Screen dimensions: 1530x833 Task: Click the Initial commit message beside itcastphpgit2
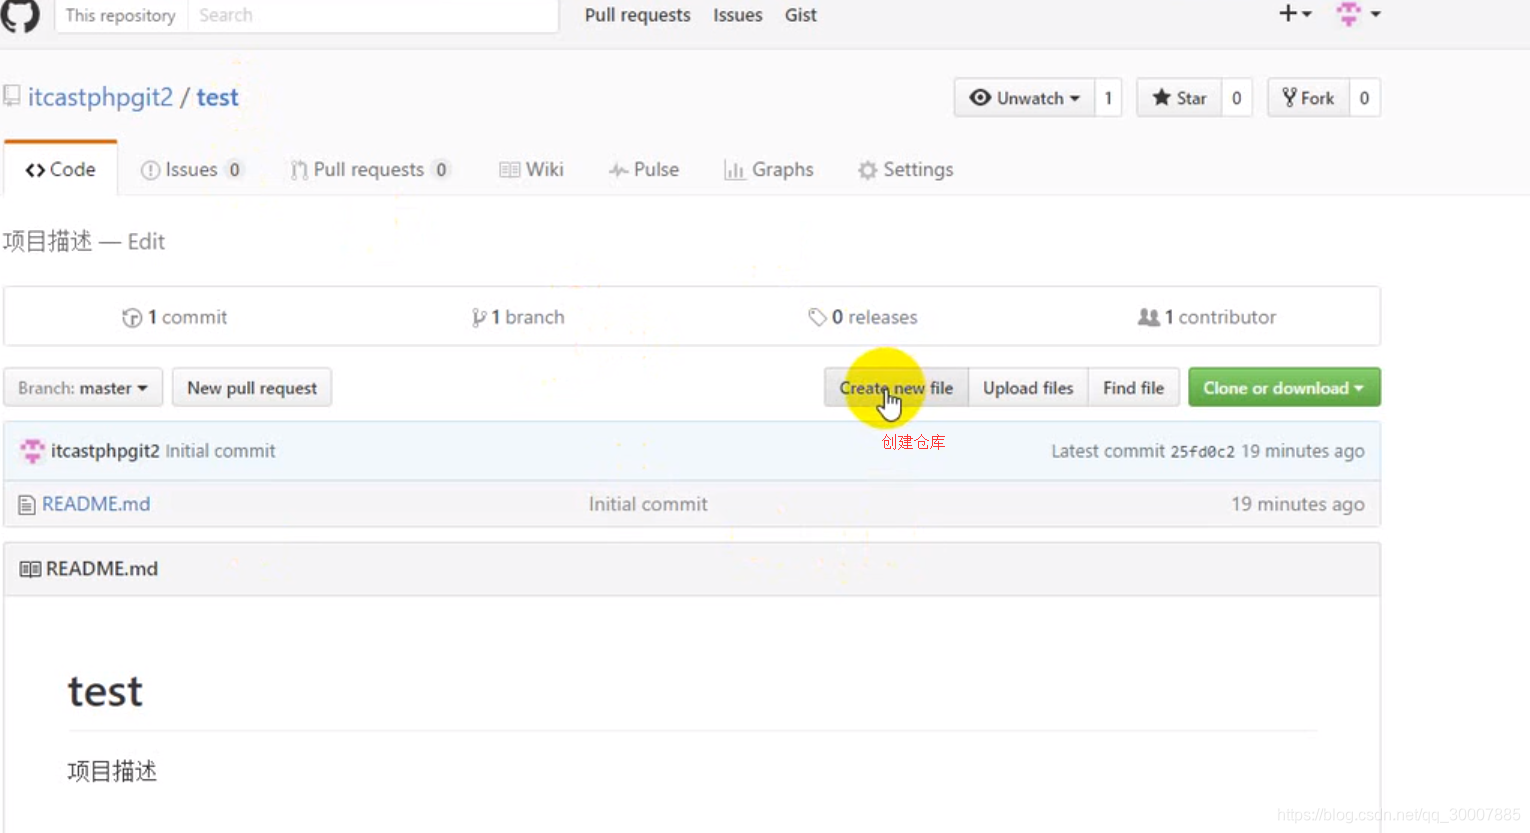pyautogui.click(x=220, y=451)
